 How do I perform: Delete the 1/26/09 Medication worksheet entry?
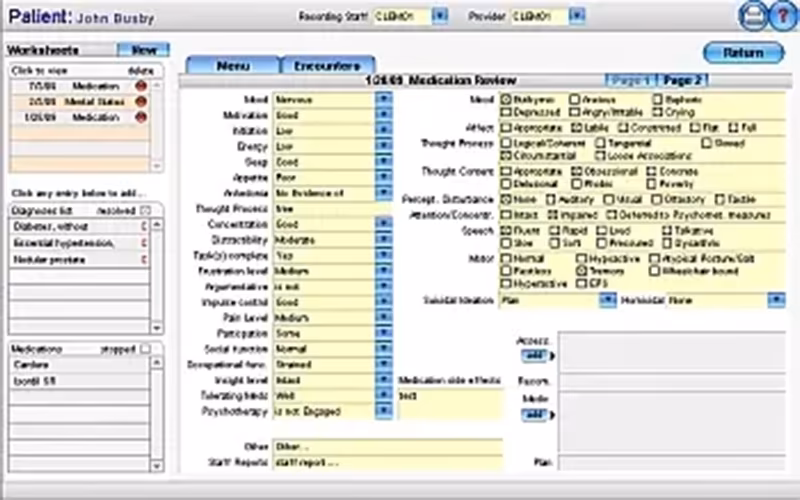pos(141,117)
